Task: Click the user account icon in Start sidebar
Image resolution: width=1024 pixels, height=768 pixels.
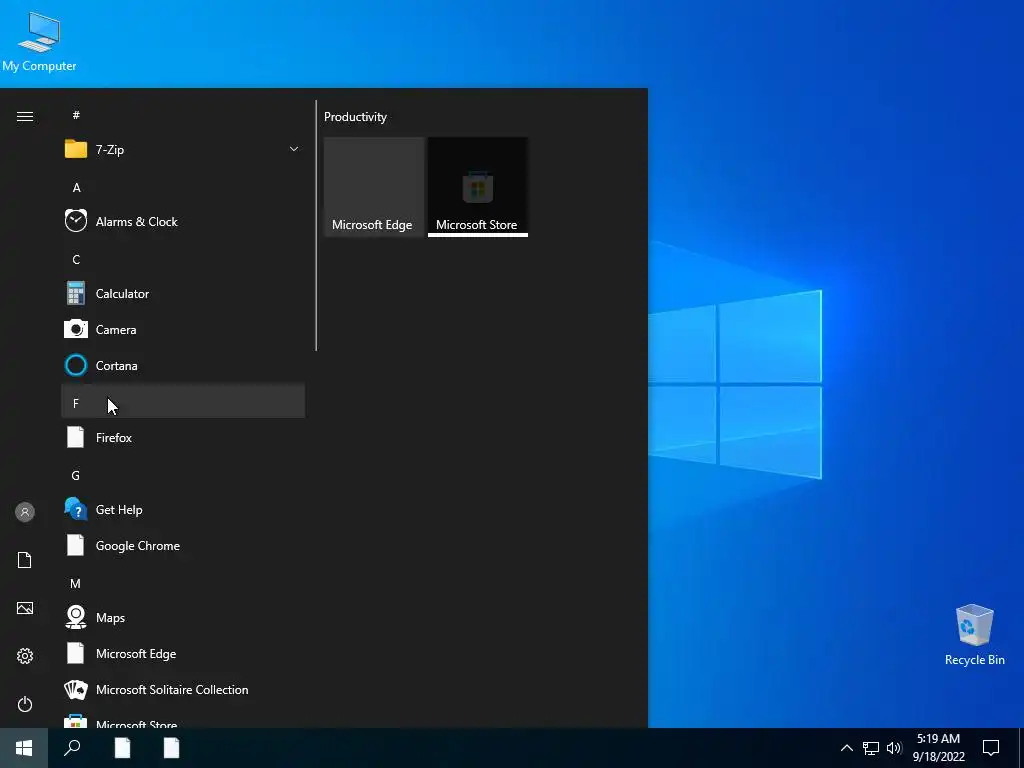Action: tap(25, 512)
